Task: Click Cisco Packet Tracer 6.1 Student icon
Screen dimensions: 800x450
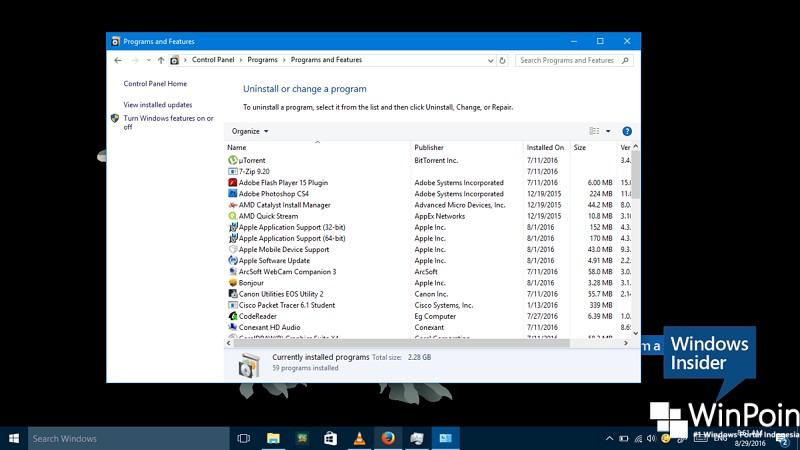Action: coord(233,305)
